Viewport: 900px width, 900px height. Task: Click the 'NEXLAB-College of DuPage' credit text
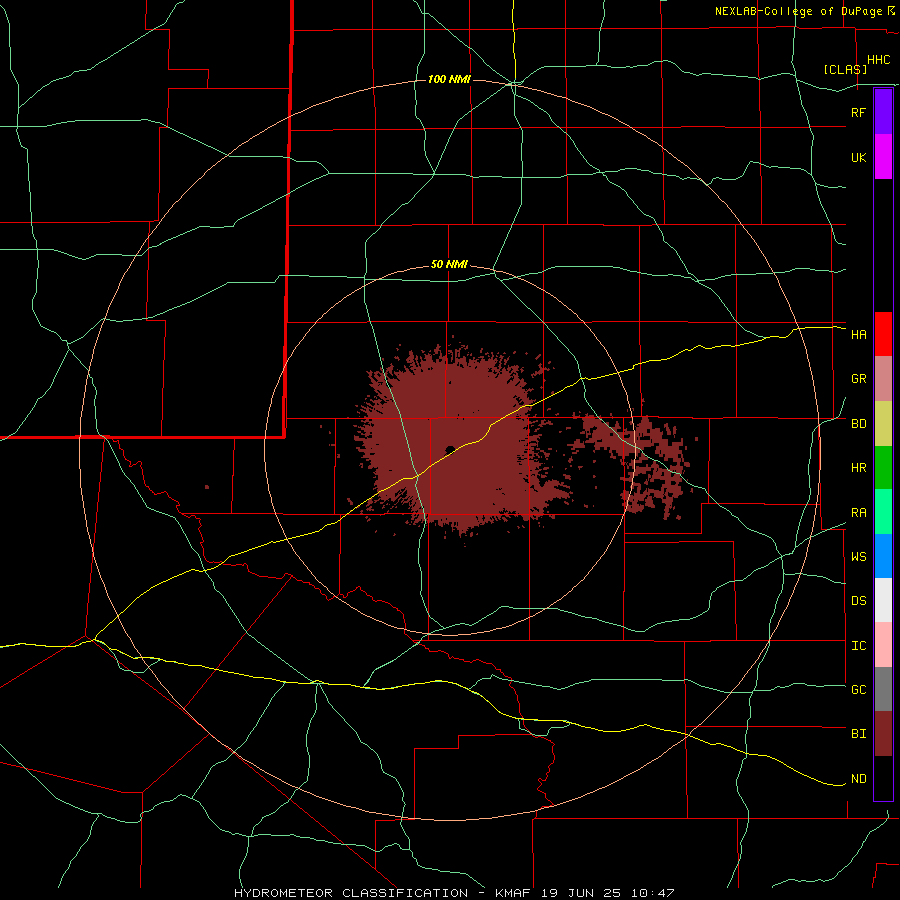coord(798,11)
